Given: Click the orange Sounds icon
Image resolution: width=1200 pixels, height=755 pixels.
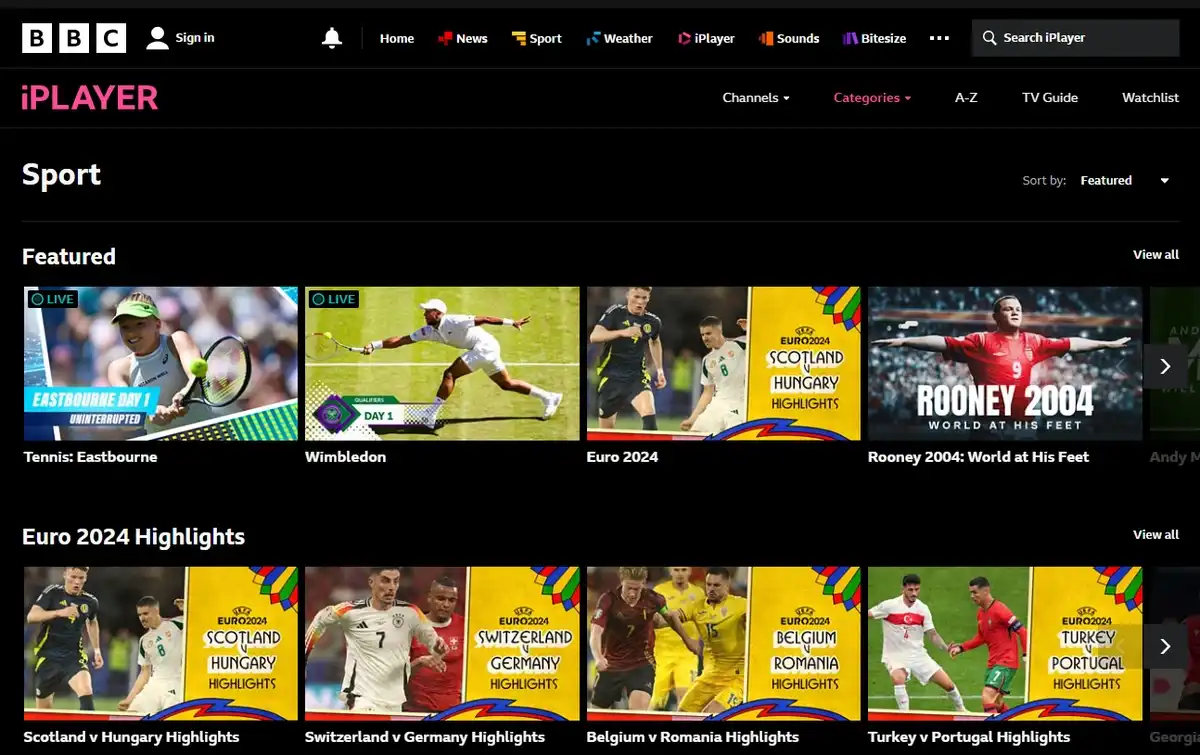Looking at the screenshot, I should click(766, 38).
